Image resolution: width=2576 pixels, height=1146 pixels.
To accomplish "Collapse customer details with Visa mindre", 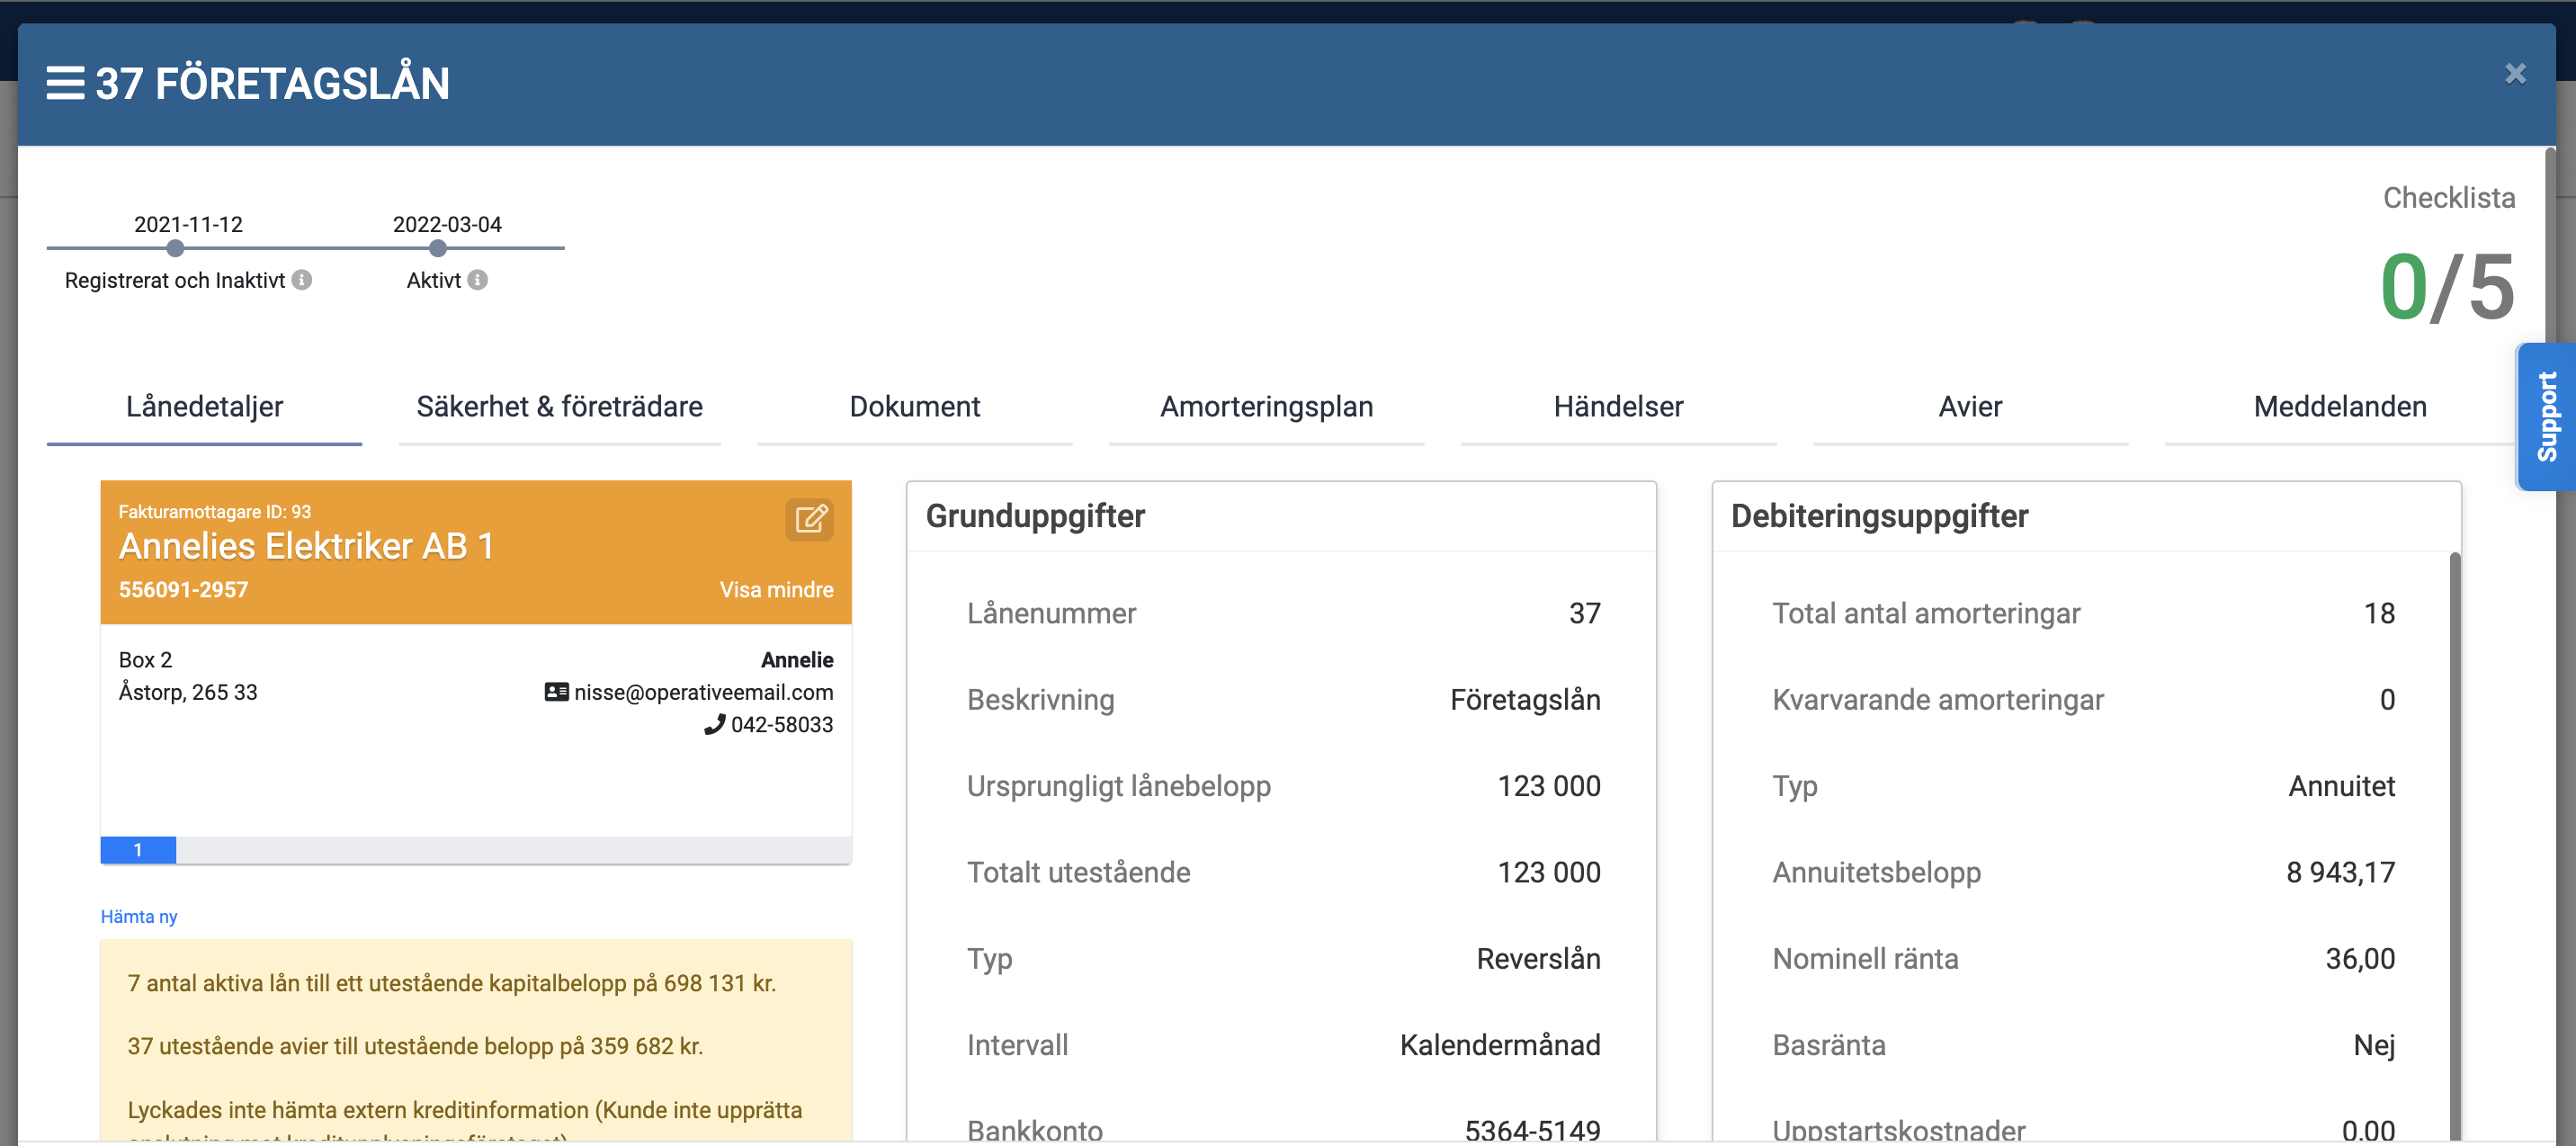I will coord(776,590).
